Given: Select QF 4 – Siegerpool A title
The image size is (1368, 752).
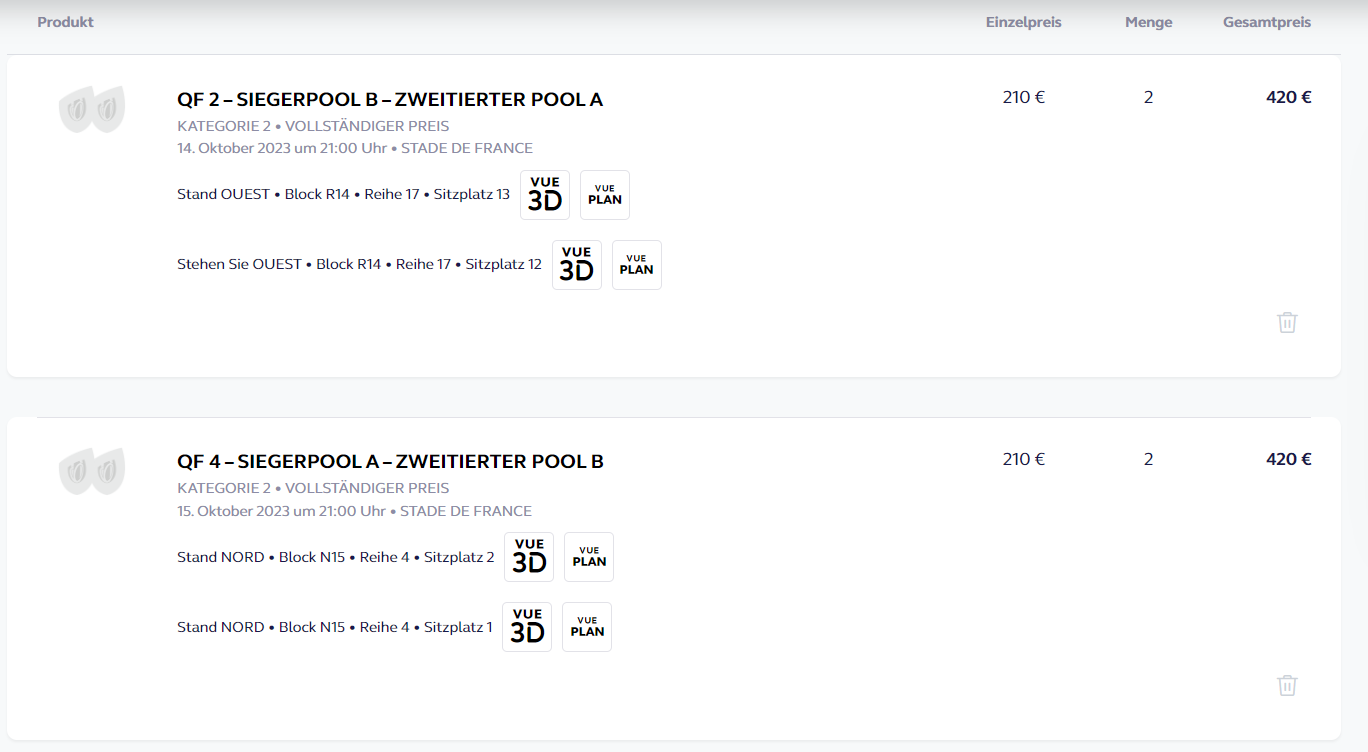Looking at the screenshot, I should pos(390,461).
